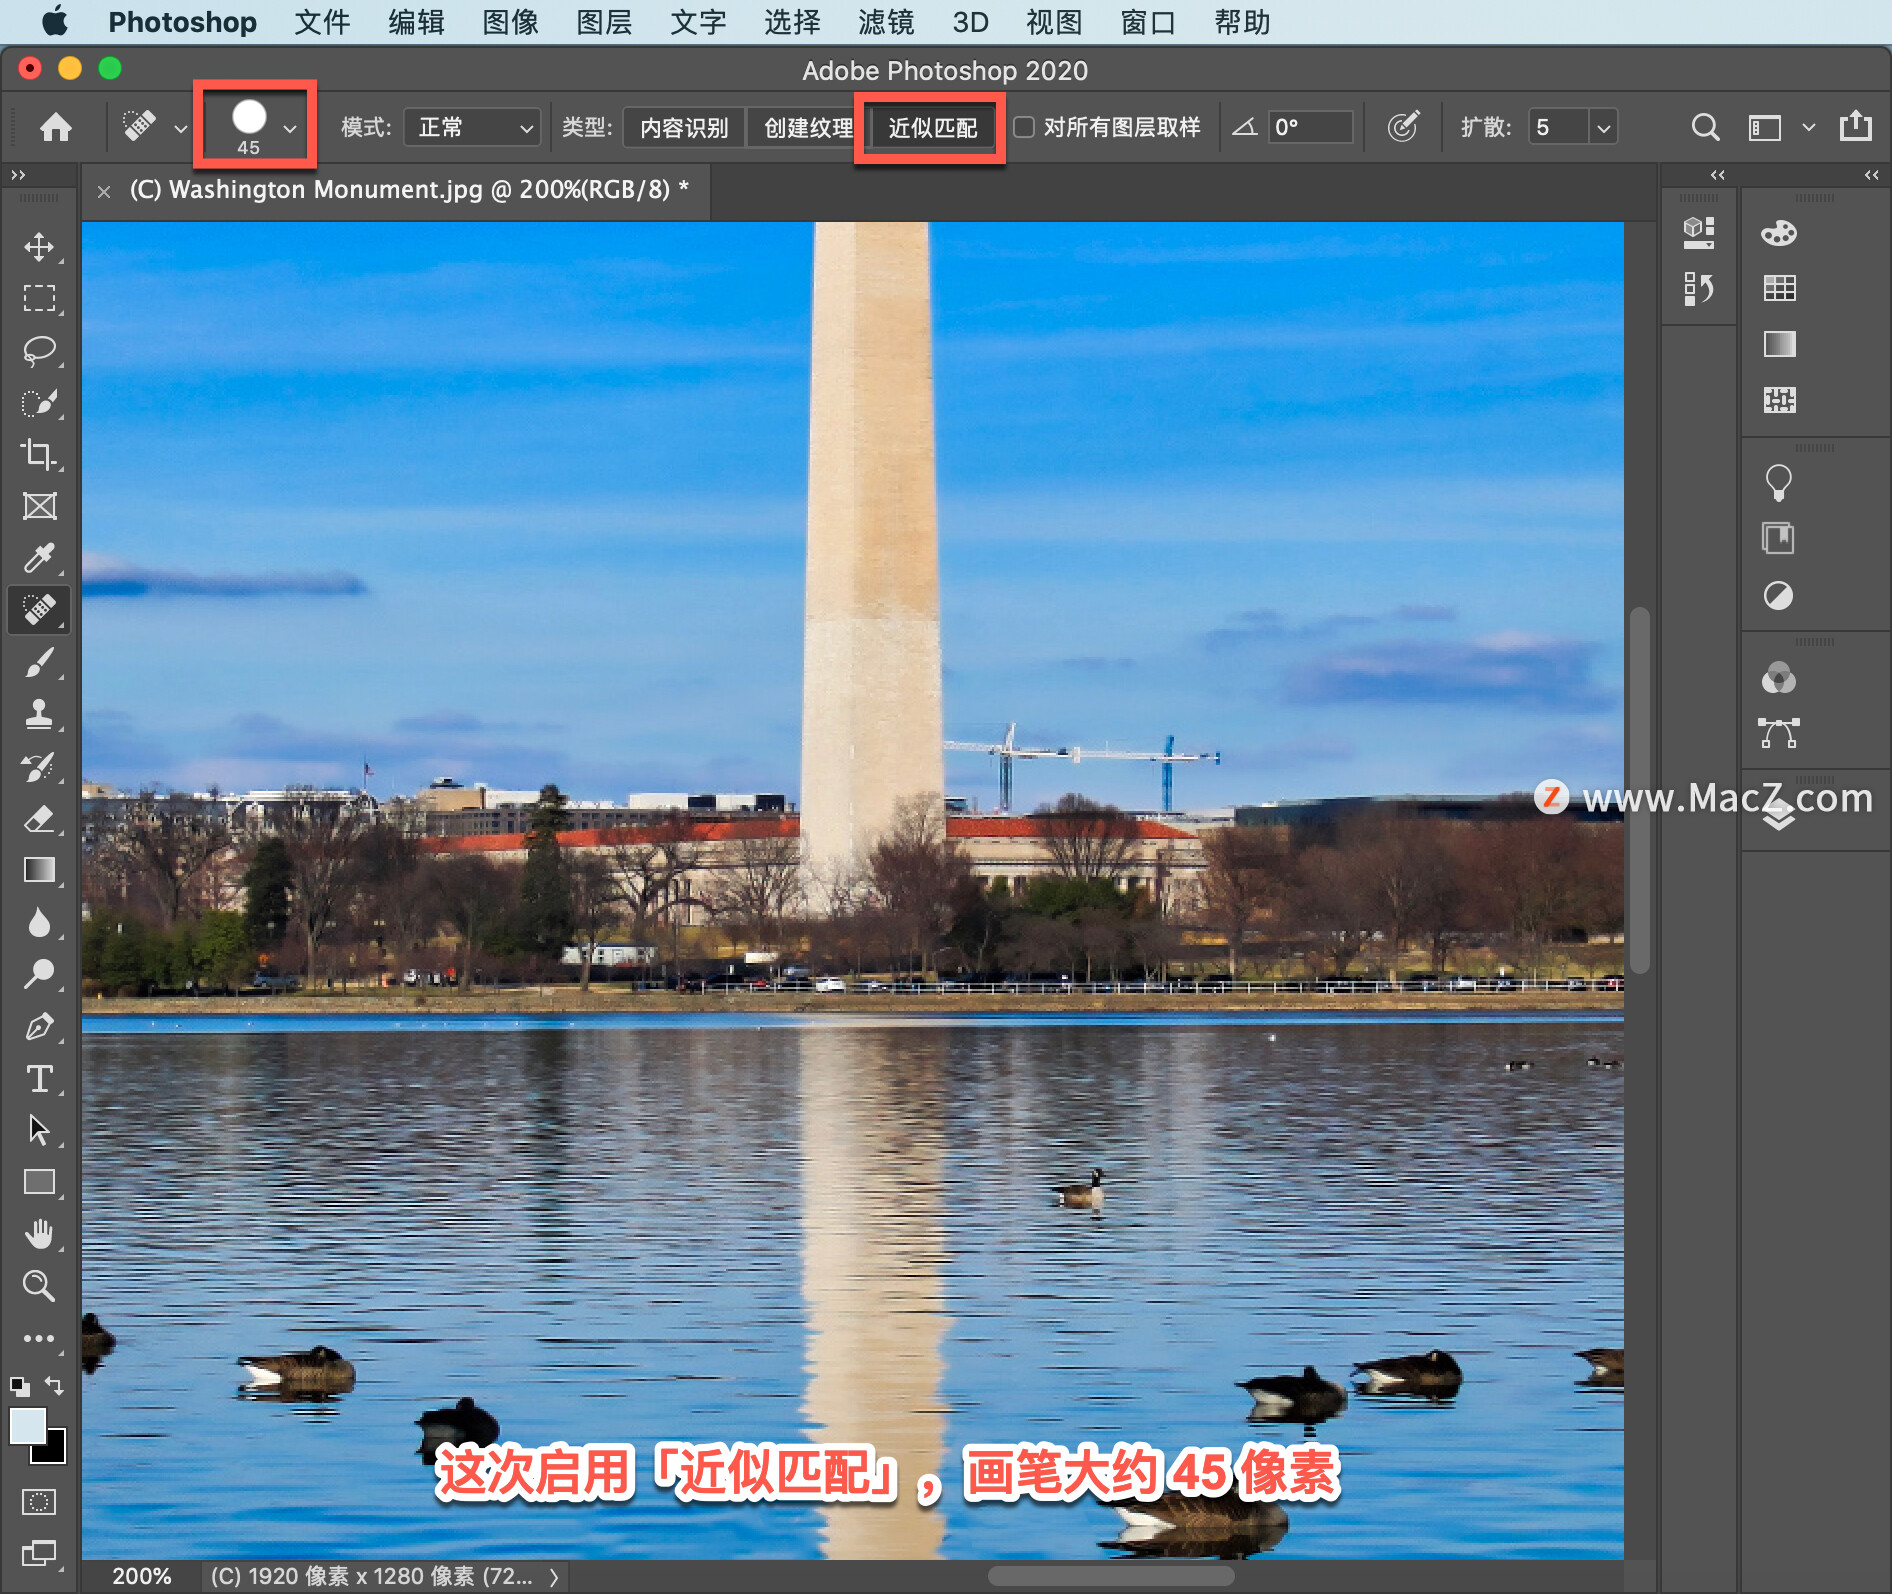
Task: Select the Gradient tool
Action: (x=39, y=870)
